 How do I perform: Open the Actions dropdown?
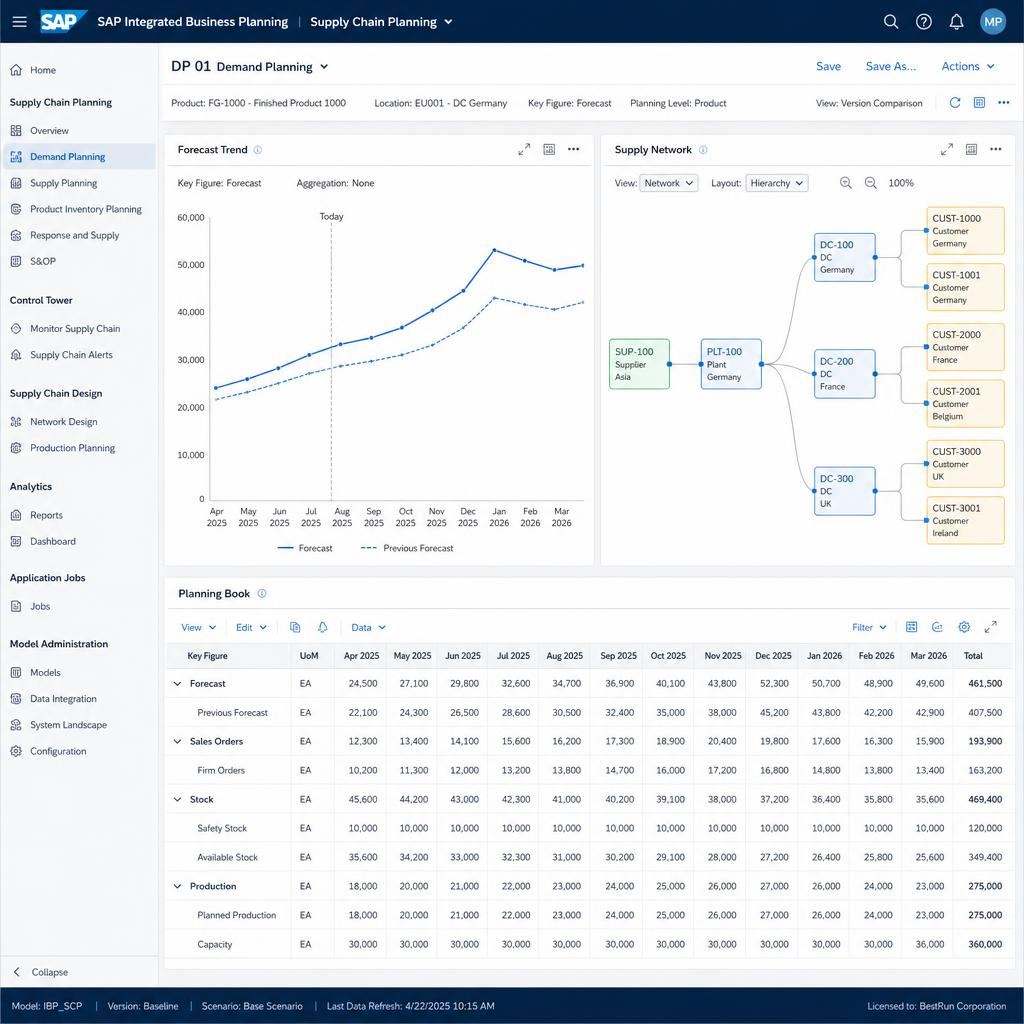click(x=968, y=66)
